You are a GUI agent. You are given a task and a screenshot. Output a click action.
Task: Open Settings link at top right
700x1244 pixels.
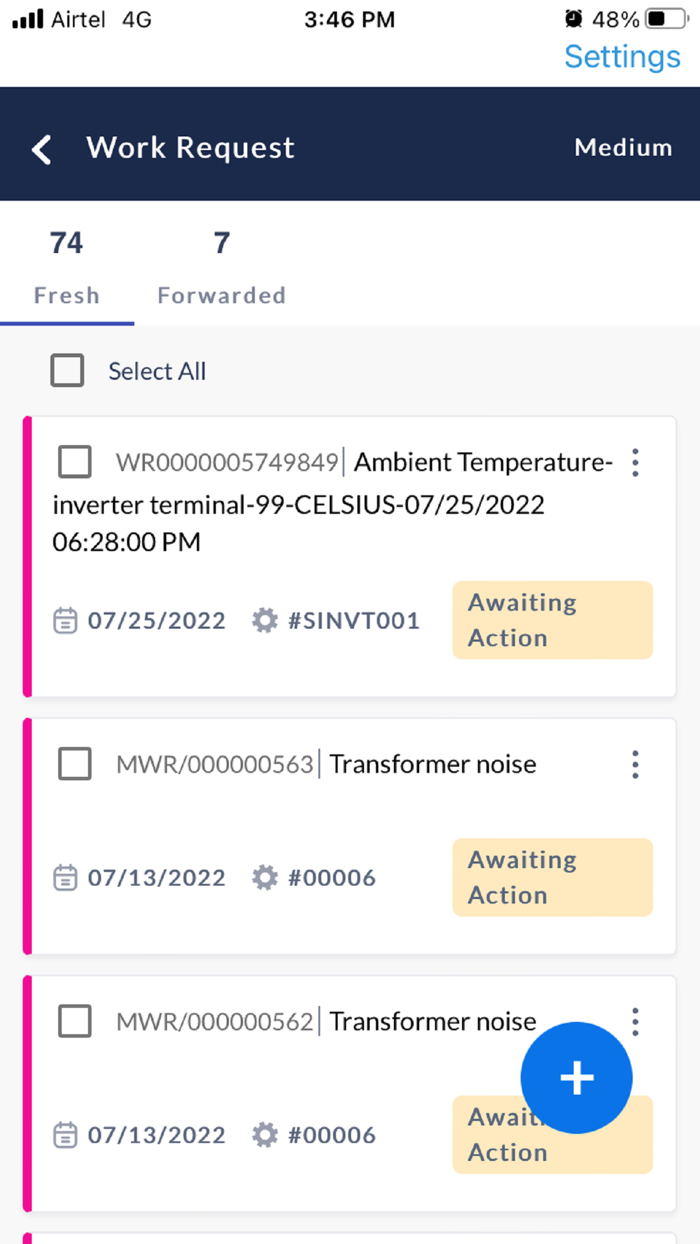(622, 57)
